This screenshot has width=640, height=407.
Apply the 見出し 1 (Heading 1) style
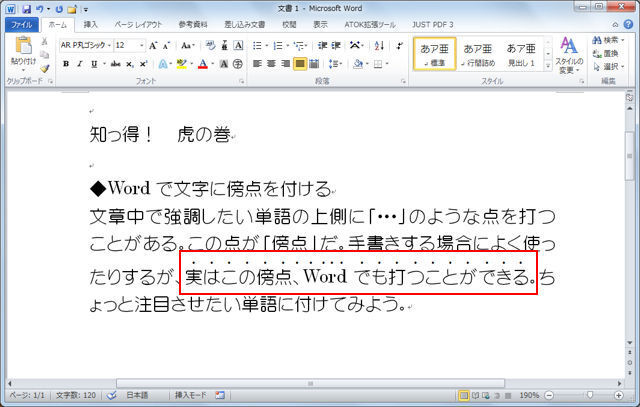point(521,54)
